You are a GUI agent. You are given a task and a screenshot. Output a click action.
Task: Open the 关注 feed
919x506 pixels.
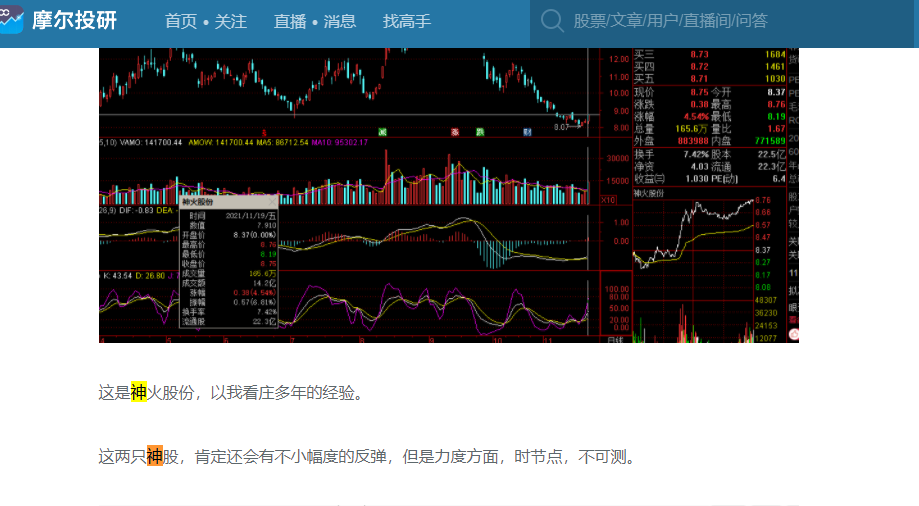pyautogui.click(x=230, y=22)
